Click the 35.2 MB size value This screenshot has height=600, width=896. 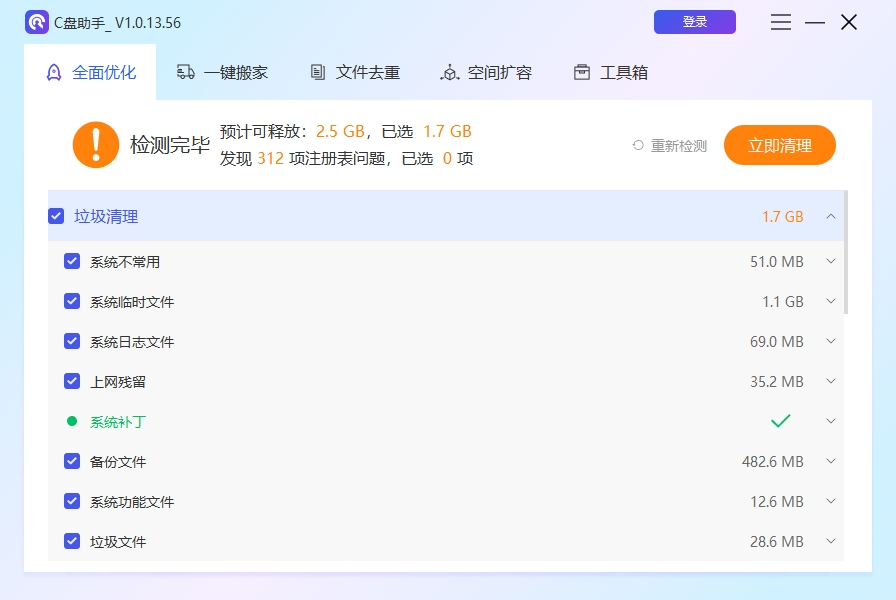(777, 381)
